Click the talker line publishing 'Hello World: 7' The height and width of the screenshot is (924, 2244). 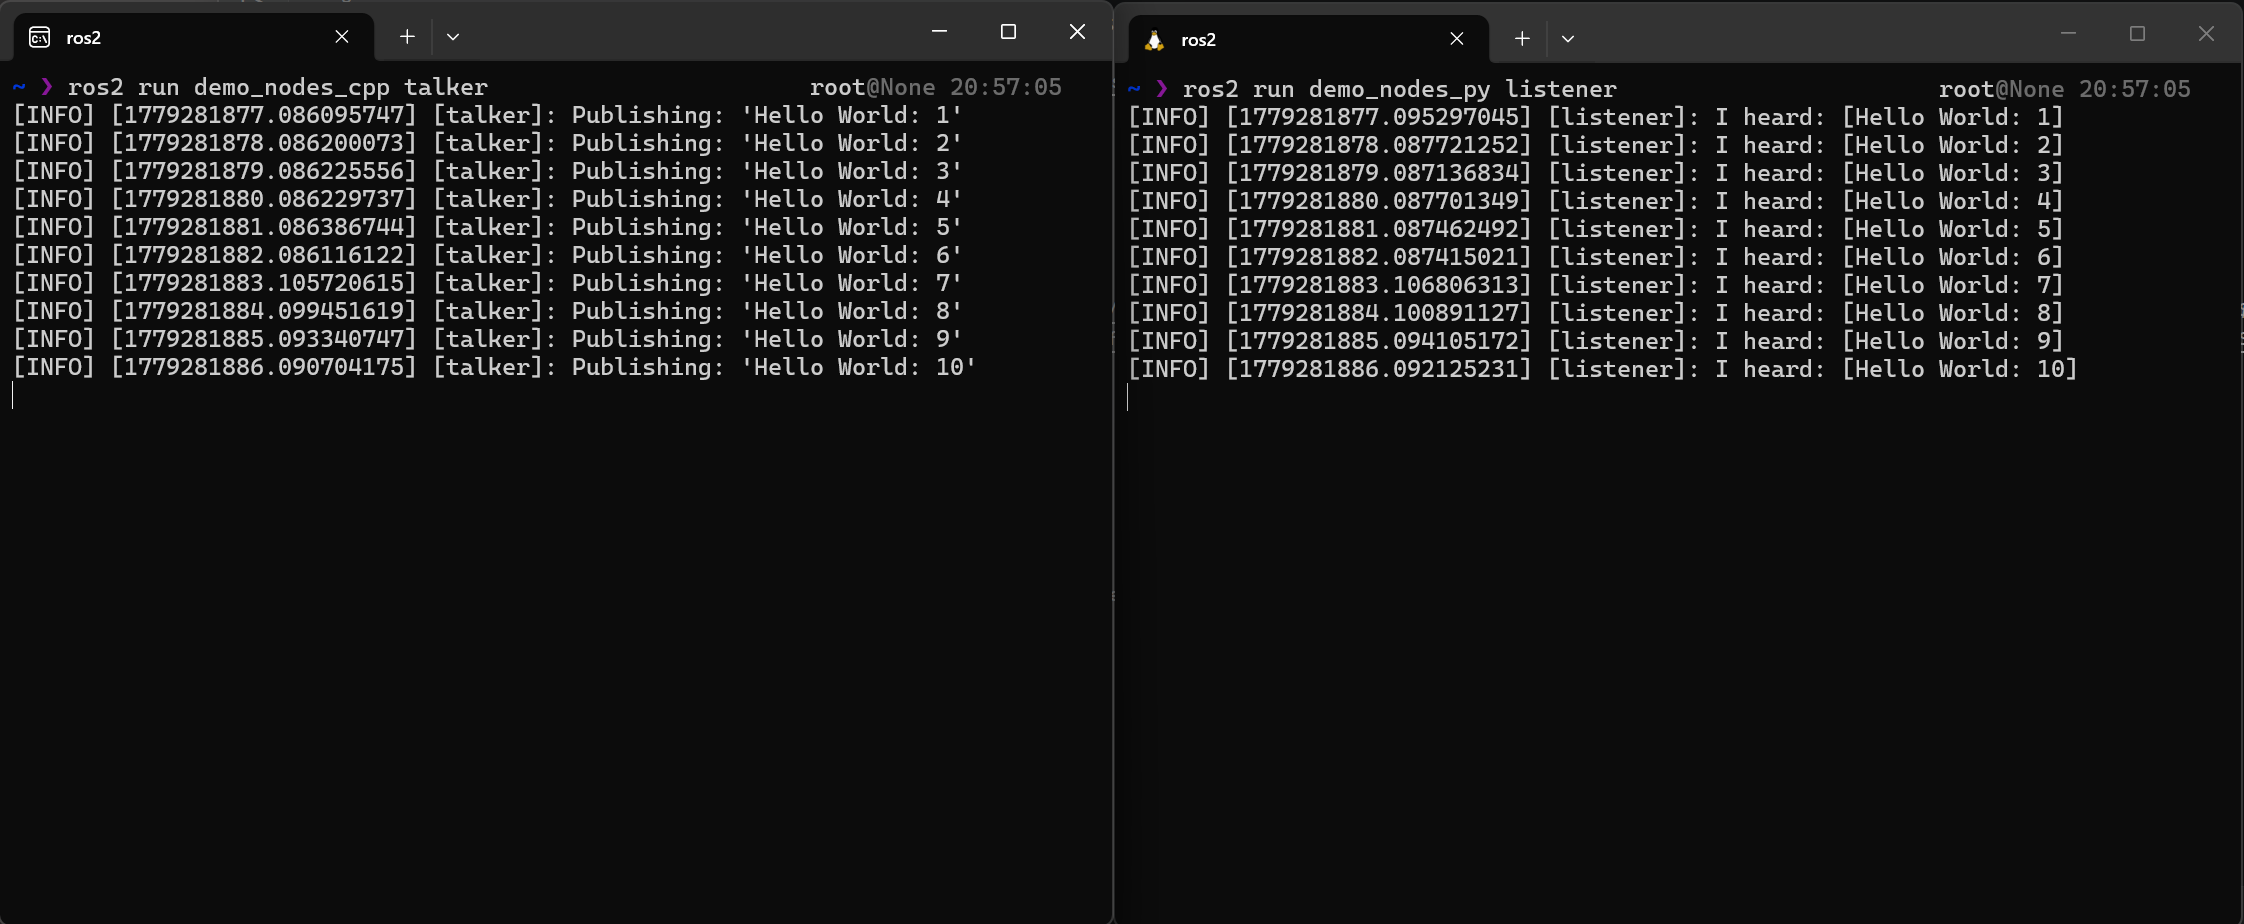click(x=488, y=284)
